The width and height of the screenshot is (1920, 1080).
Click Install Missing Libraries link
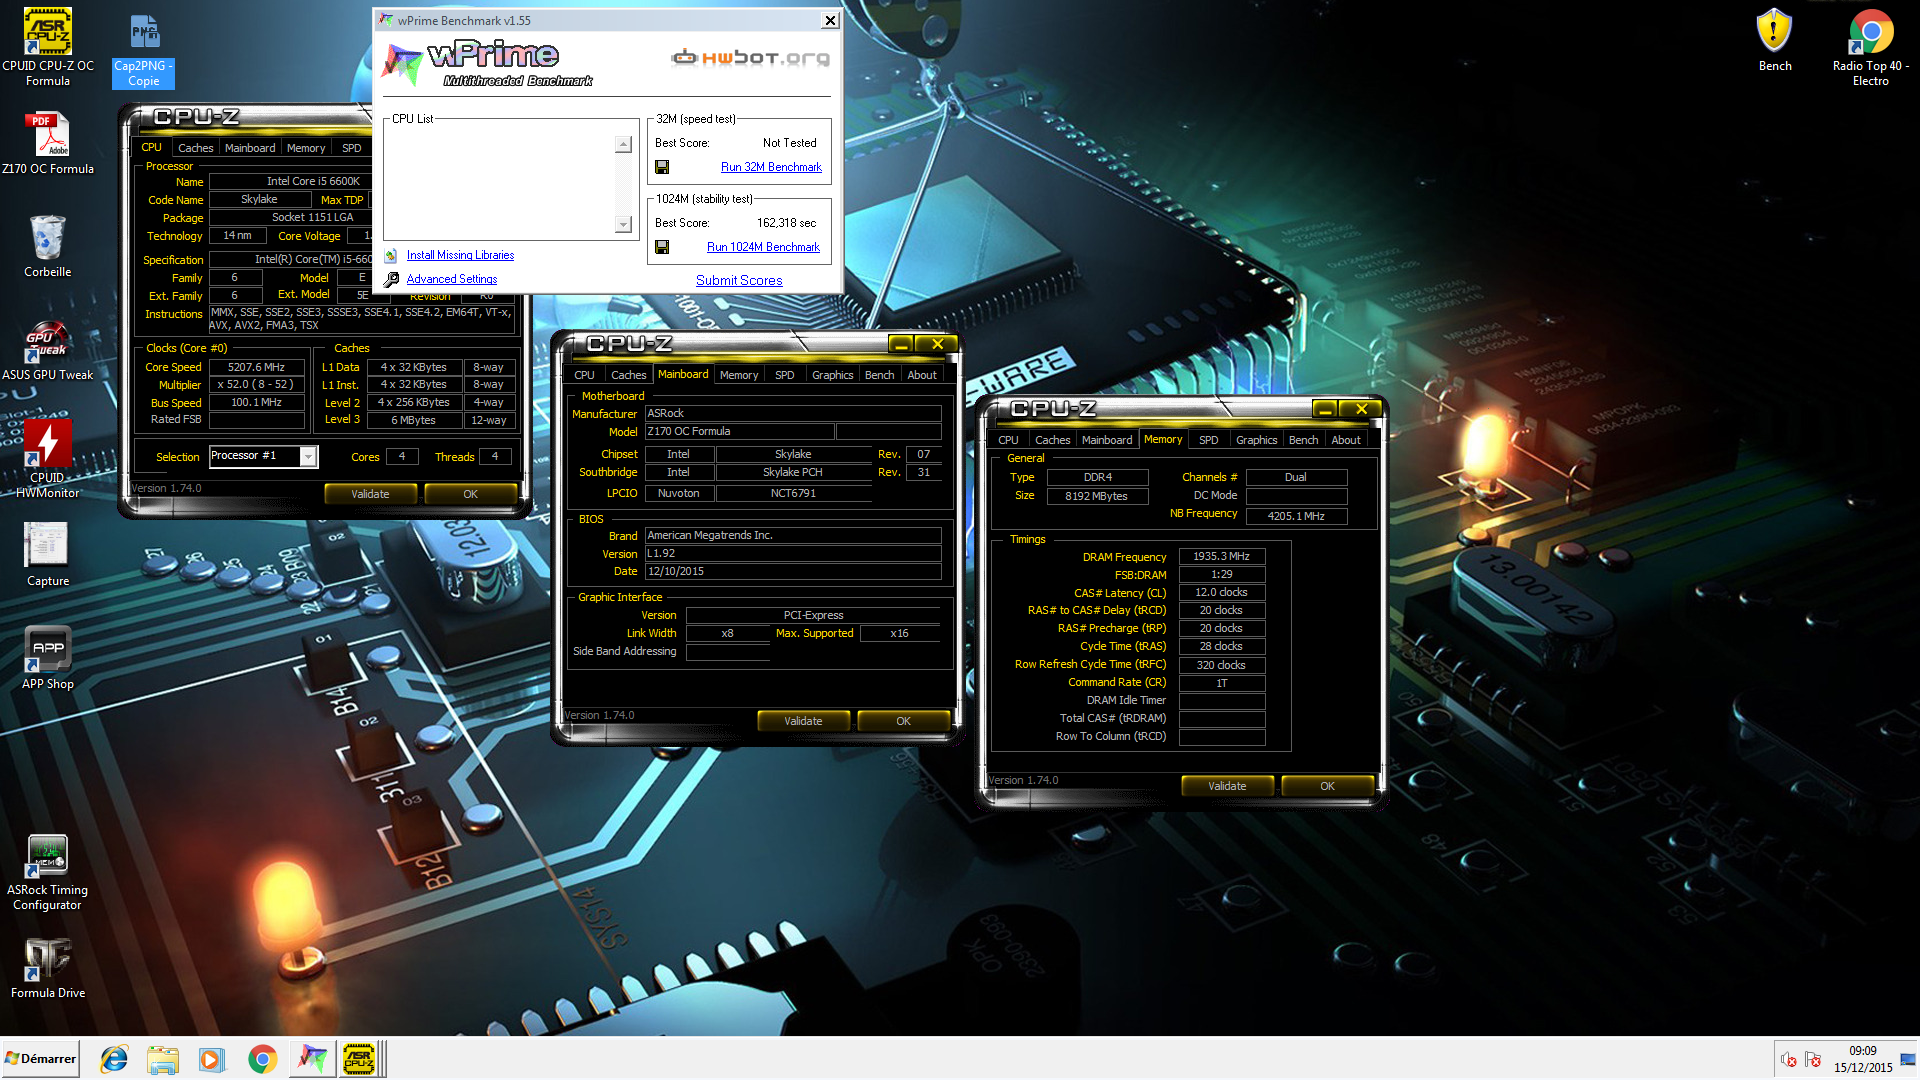[460, 255]
